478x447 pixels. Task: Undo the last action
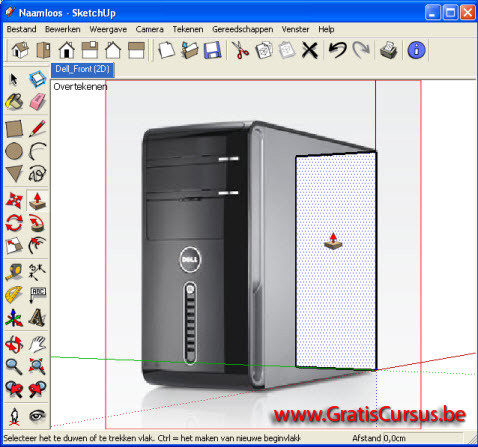pyautogui.click(x=338, y=50)
